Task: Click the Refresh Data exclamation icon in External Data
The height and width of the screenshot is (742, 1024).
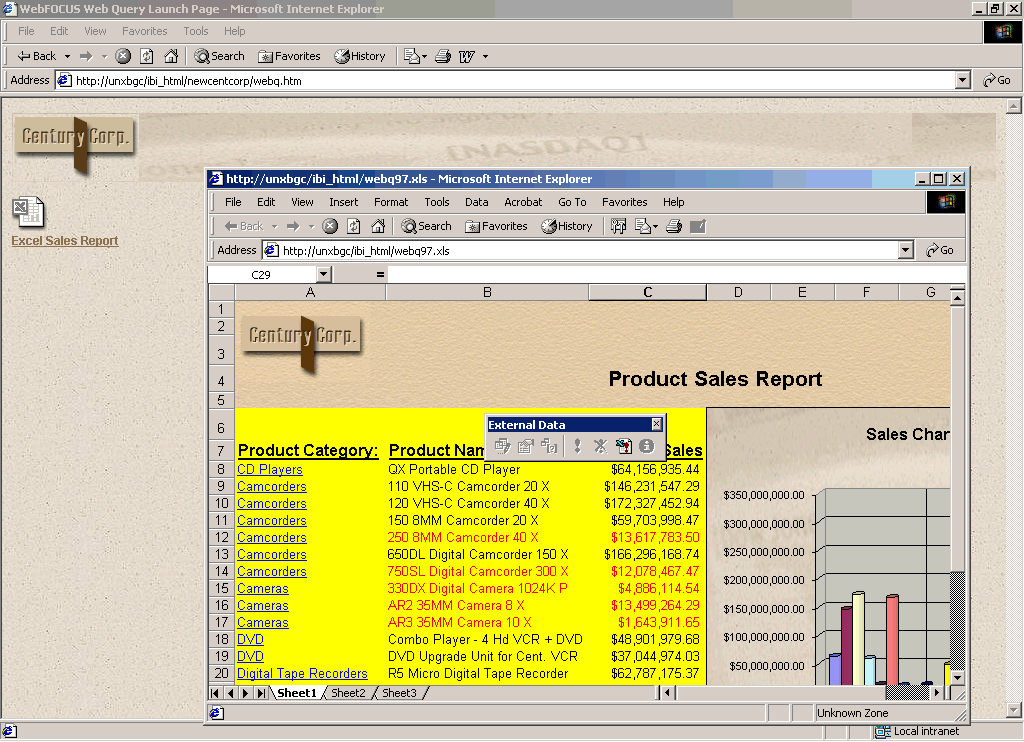Action: pos(577,446)
